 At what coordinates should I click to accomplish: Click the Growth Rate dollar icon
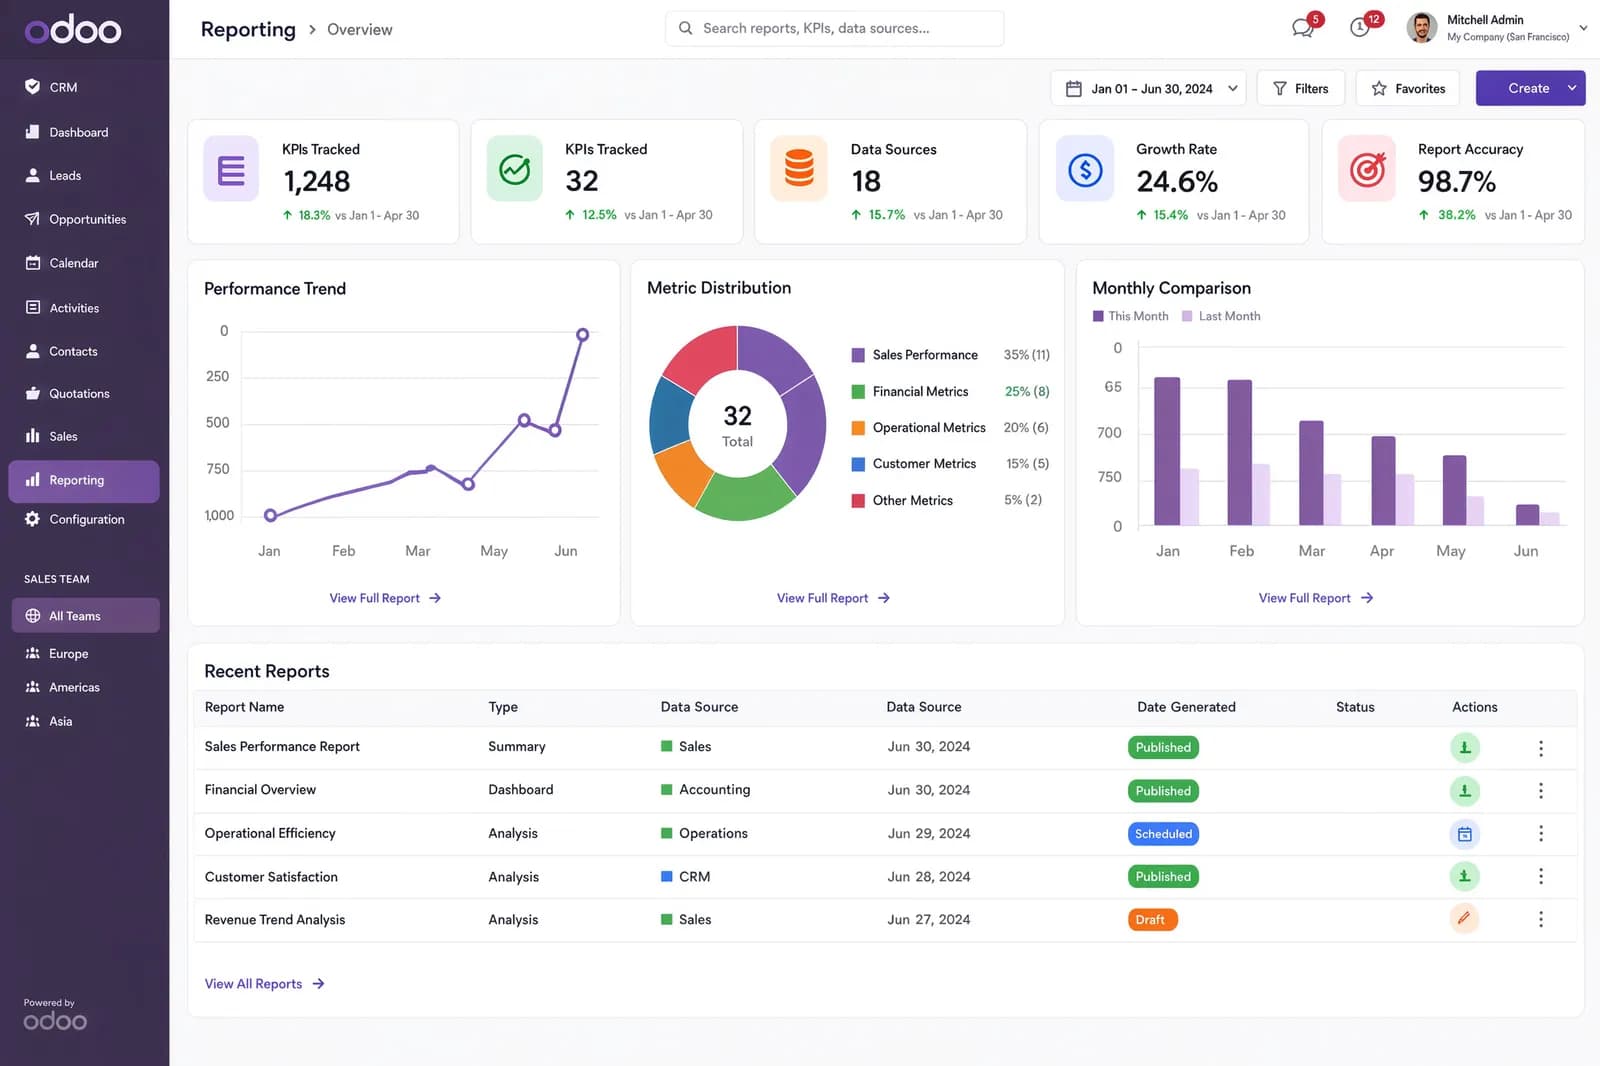[x=1085, y=169]
